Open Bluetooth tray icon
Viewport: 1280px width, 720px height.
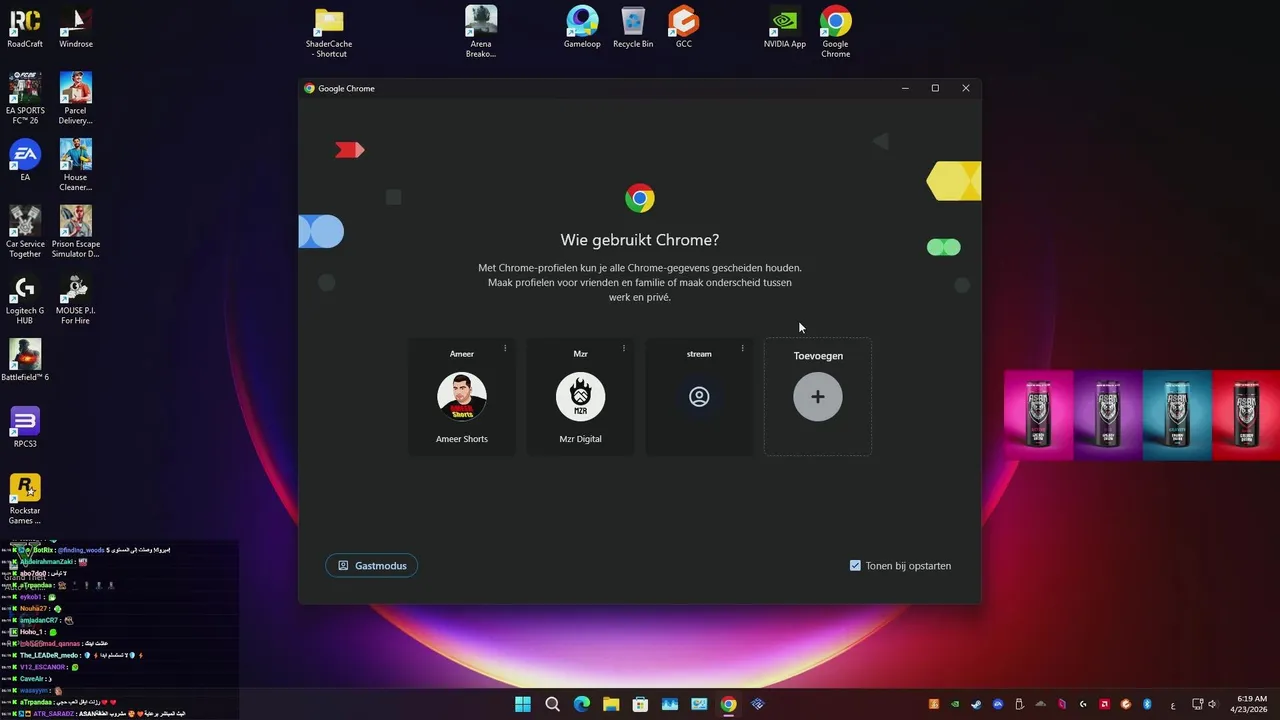pyautogui.click(x=1147, y=704)
